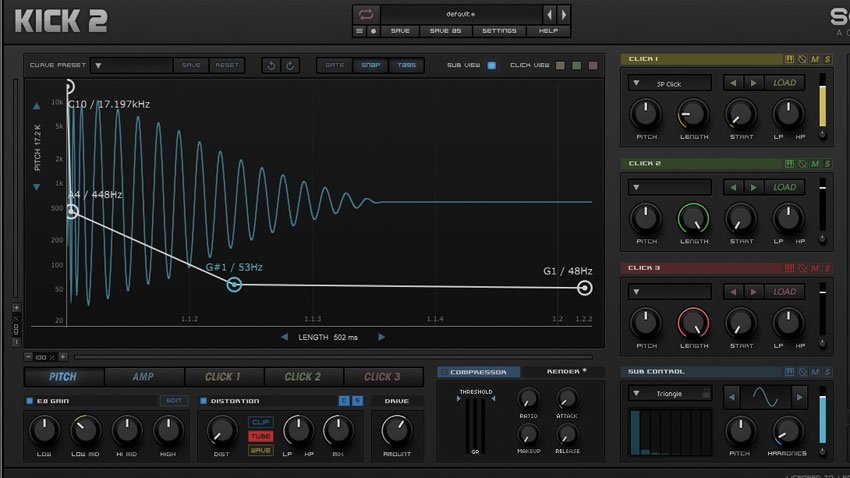Open the Triangle waveform dropdown
The width and height of the screenshot is (850, 478).
point(669,394)
